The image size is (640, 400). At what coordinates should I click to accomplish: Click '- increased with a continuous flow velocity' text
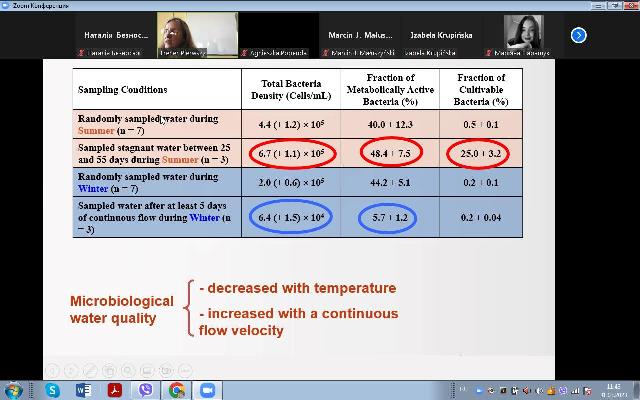(298, 322)
